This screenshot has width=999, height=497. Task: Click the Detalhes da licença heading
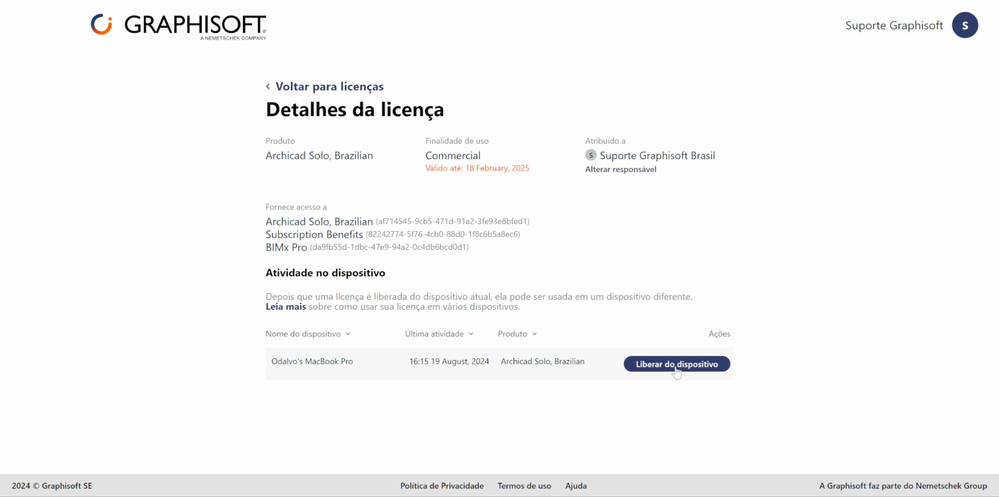(x=355, y=110)
